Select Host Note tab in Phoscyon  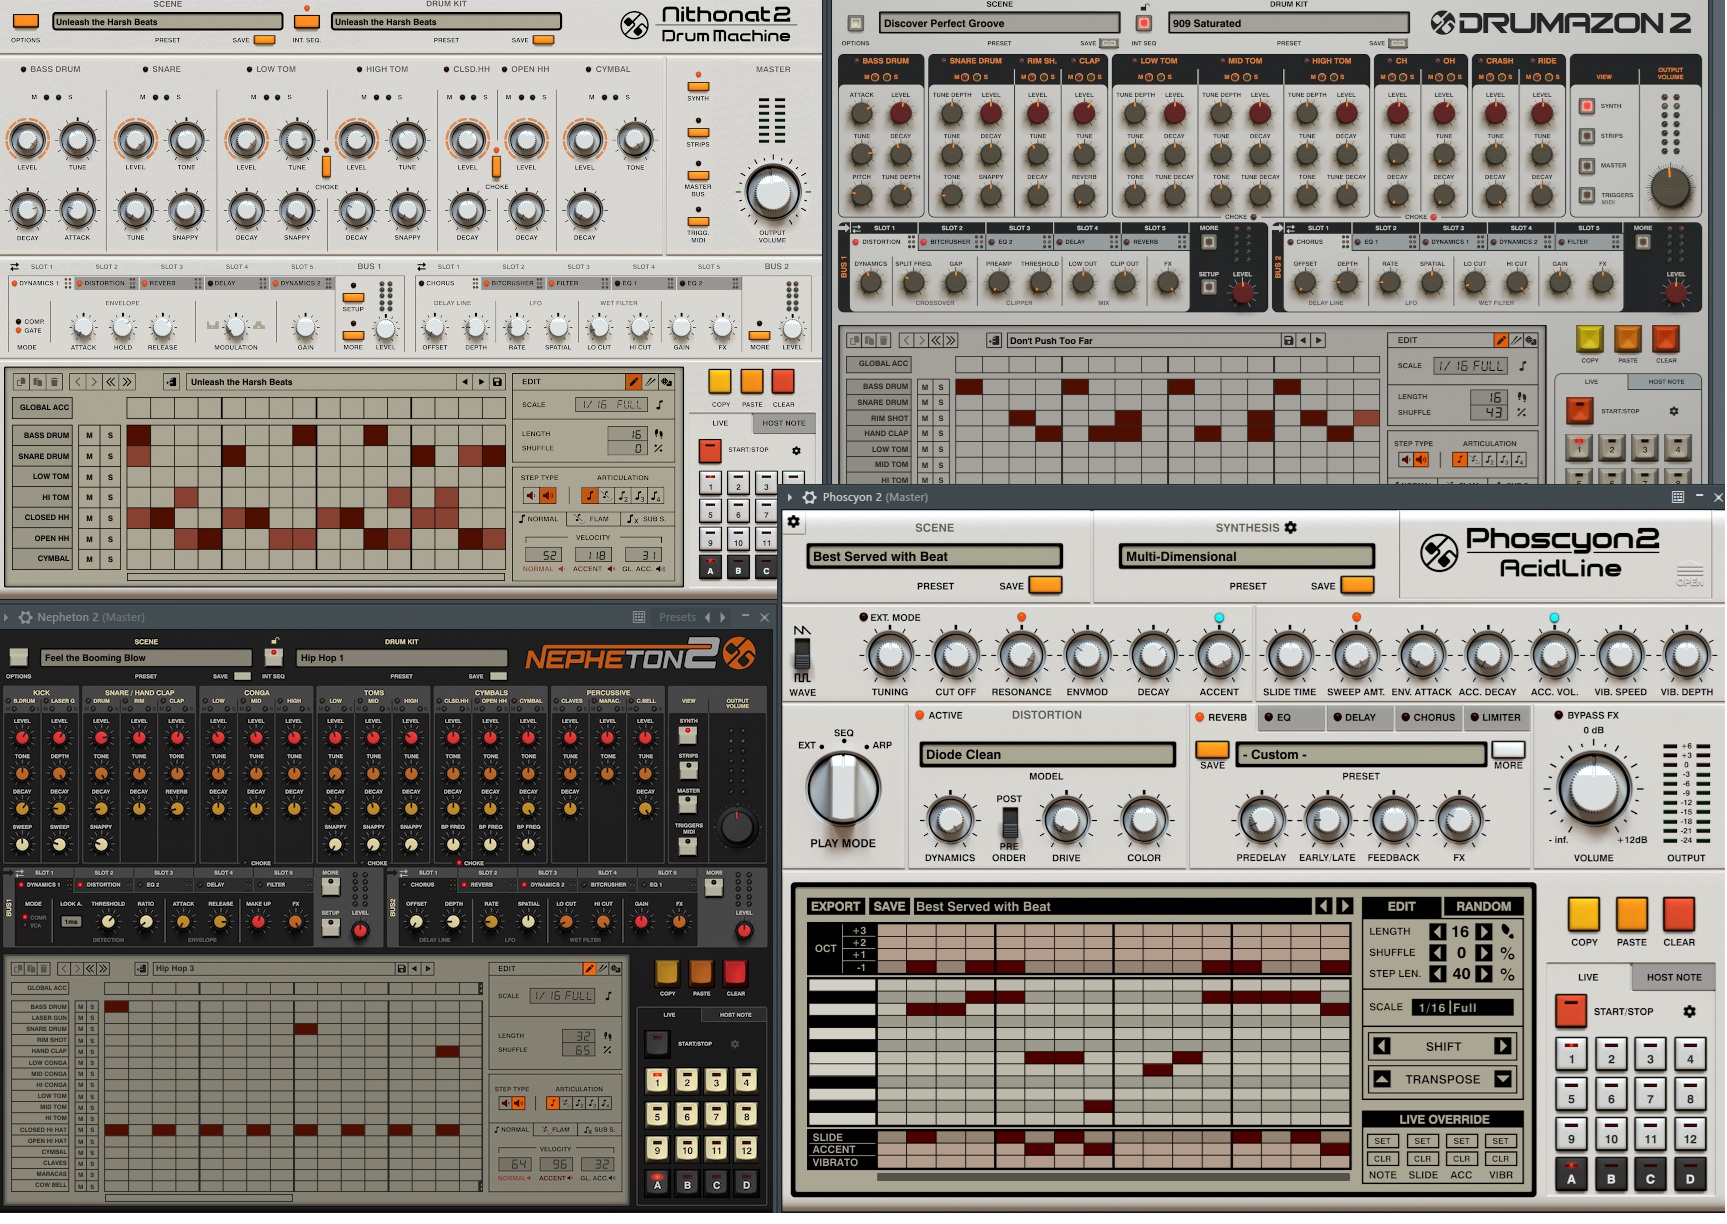click(x=1673, y=977)
